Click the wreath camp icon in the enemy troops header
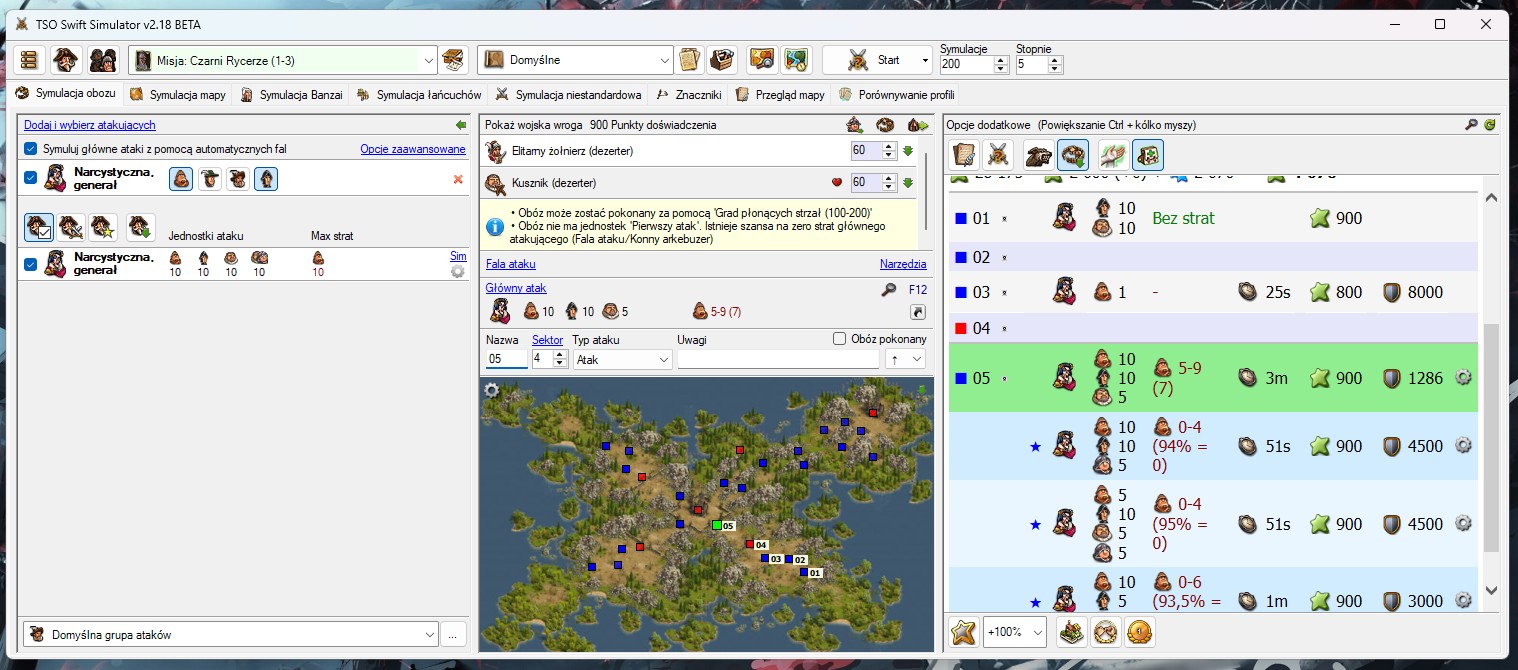 click(x=885, y=125)
